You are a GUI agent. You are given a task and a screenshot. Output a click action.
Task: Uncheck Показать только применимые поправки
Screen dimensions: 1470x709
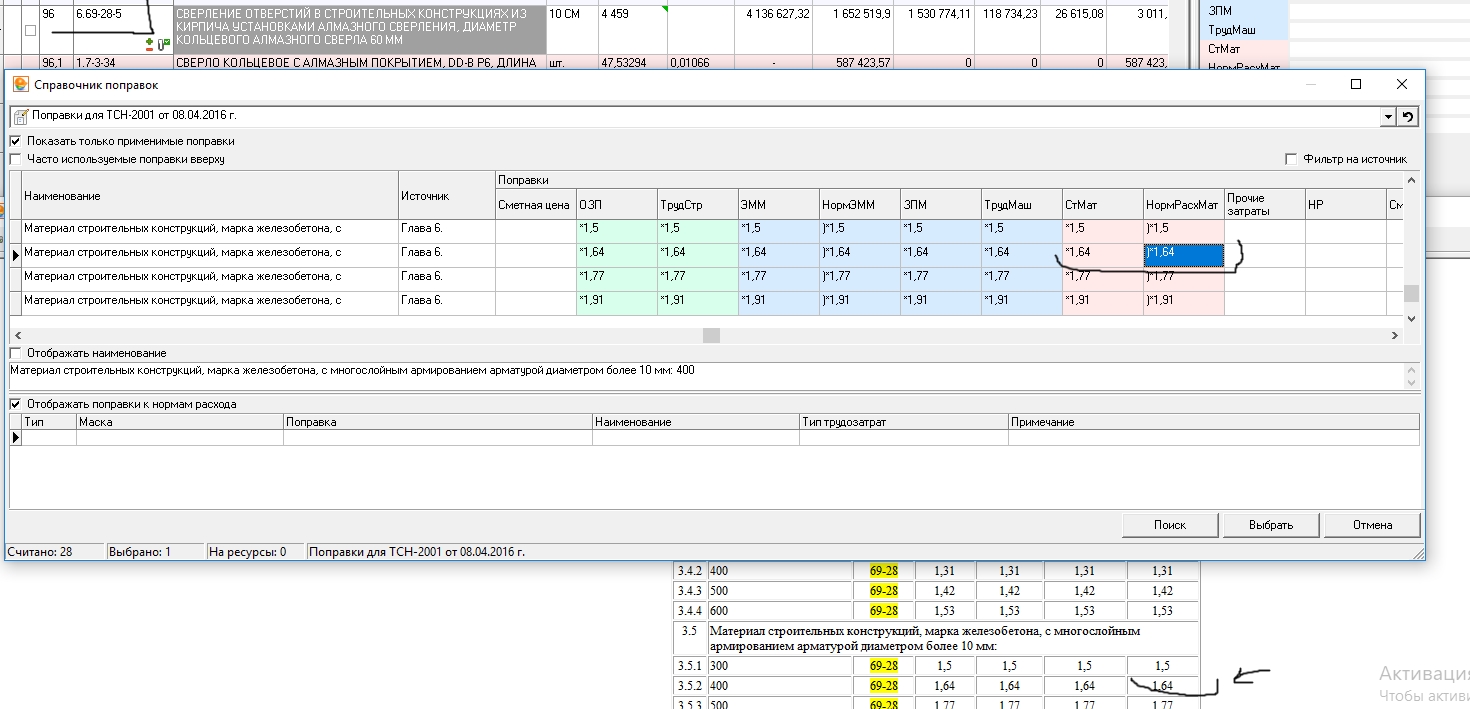15,142
